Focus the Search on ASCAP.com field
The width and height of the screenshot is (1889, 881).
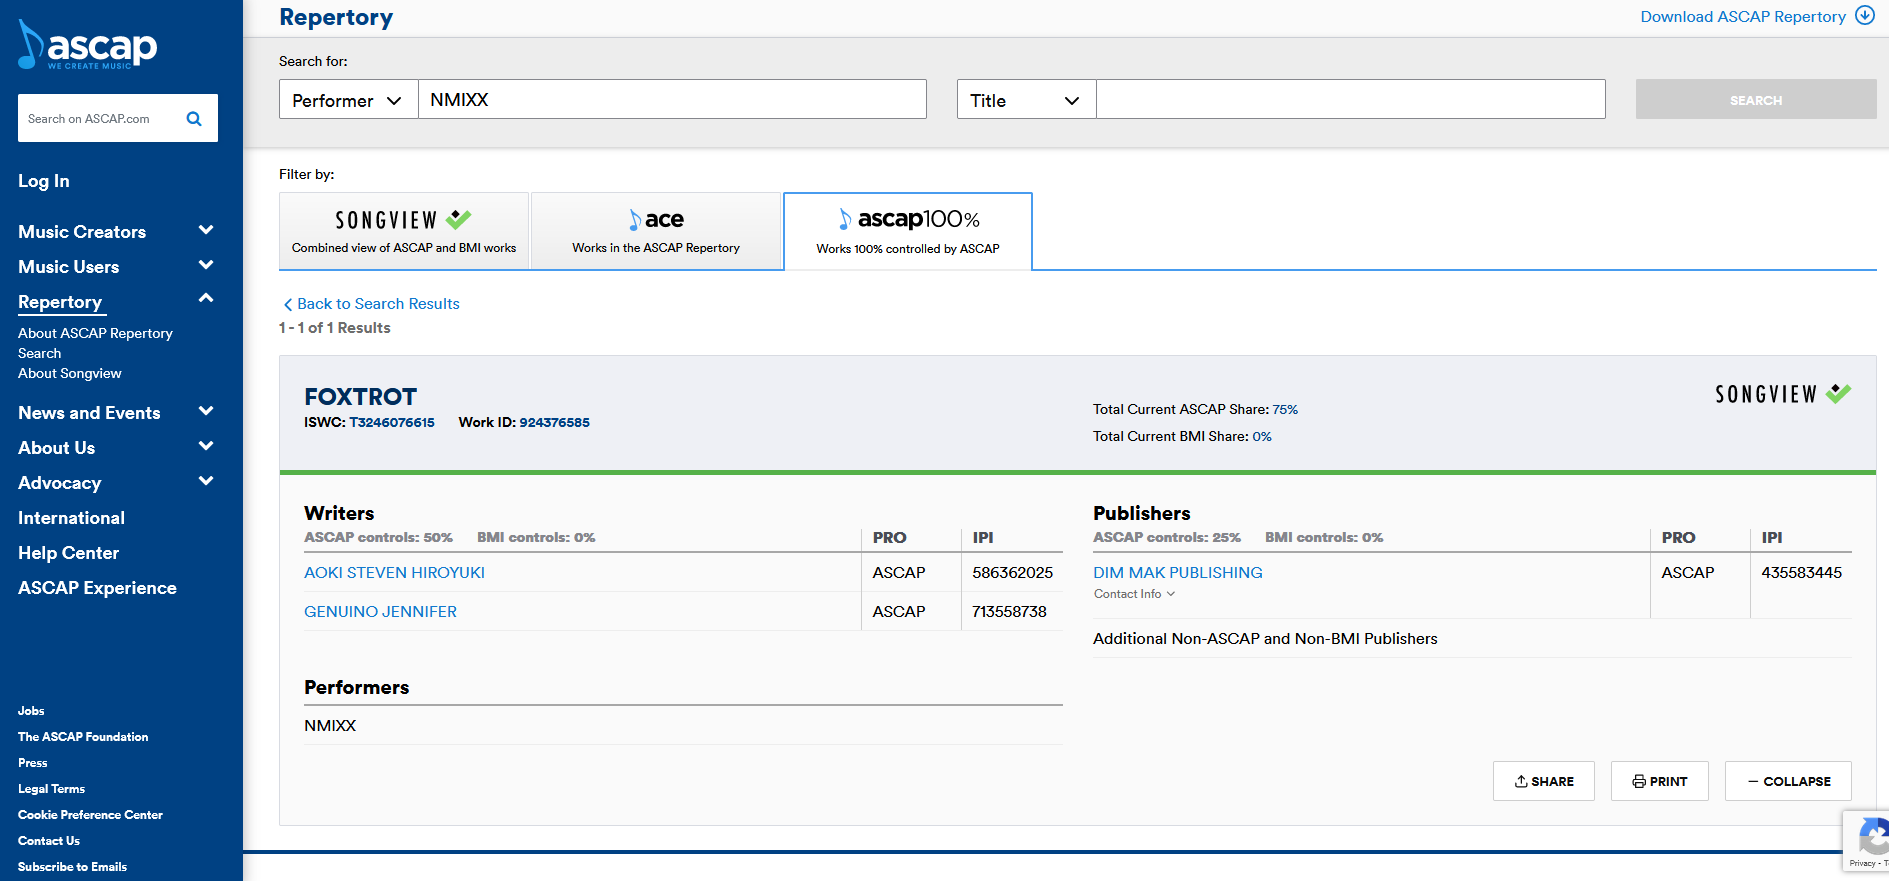pyautogui.click(x=100, y=119)
